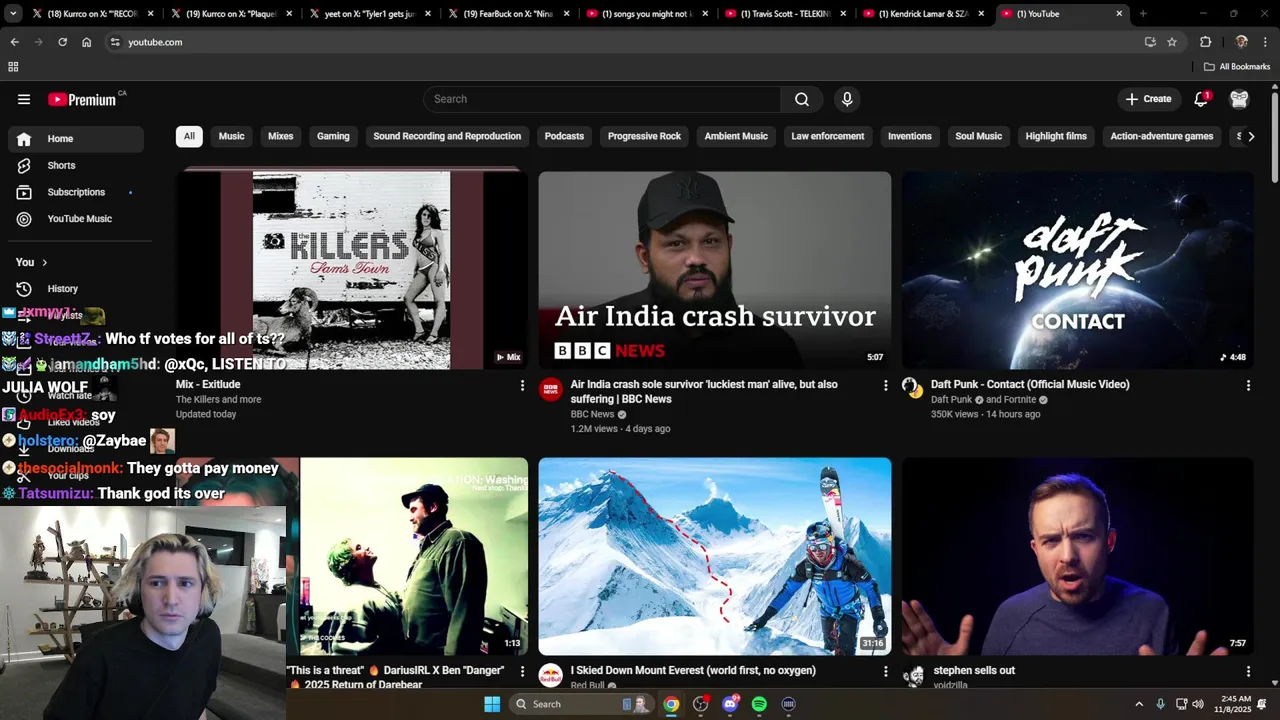Image resolution: width=1280 pixels, height=720 pixels.
Task: Select the Music filter chip
Action: tap(231, 136)
